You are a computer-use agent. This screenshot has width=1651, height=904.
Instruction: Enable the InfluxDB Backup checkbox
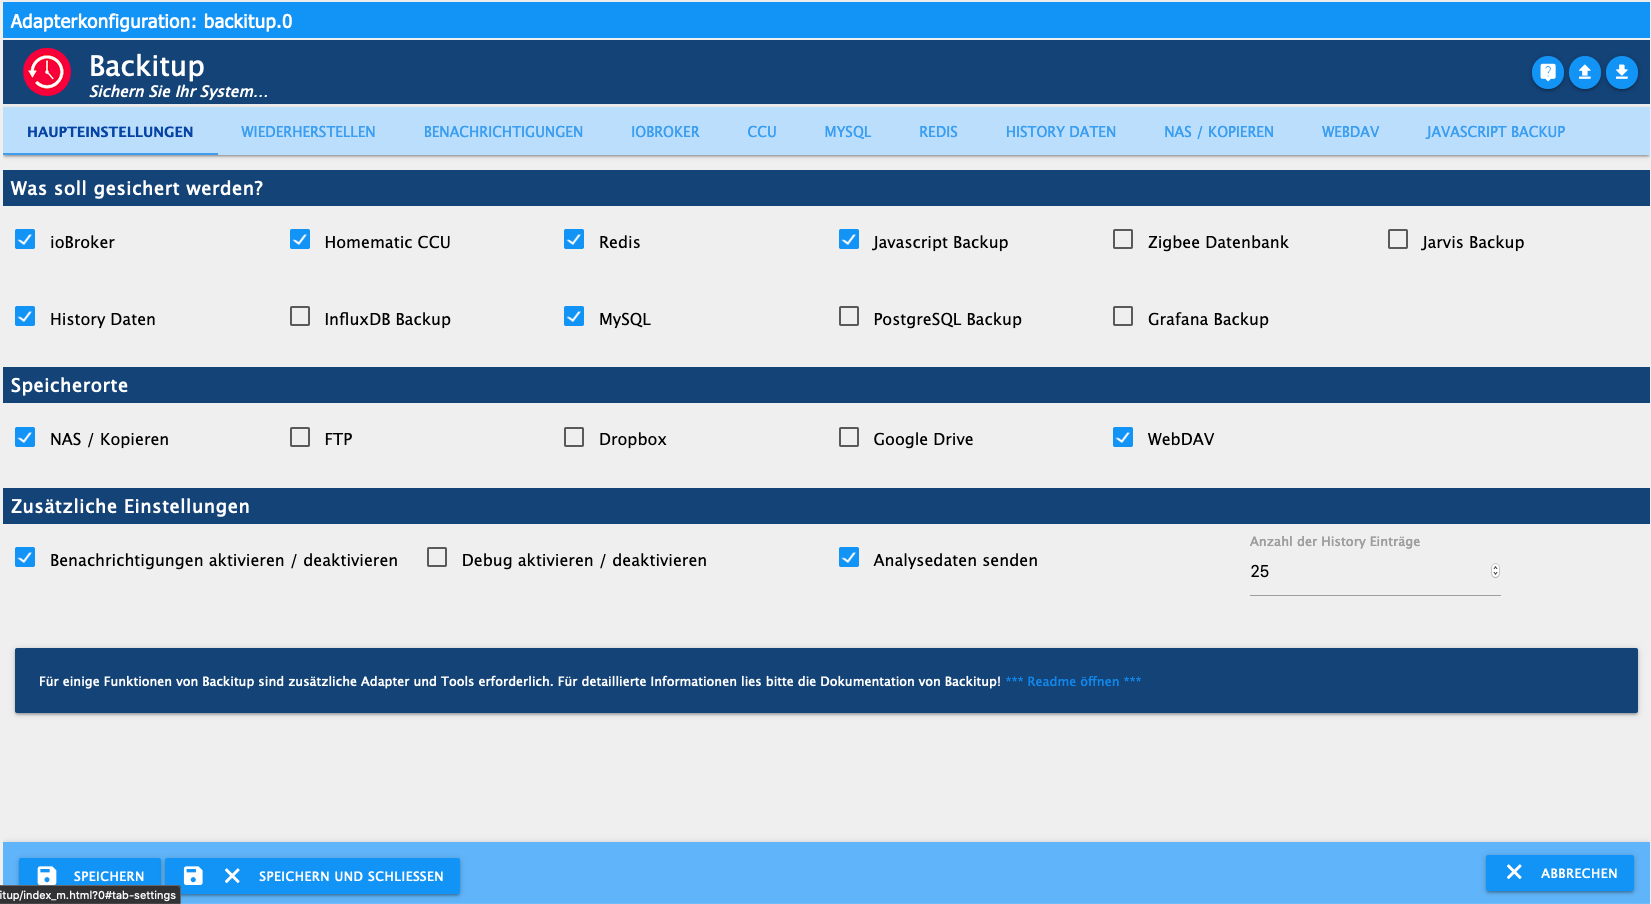point(300,317)
